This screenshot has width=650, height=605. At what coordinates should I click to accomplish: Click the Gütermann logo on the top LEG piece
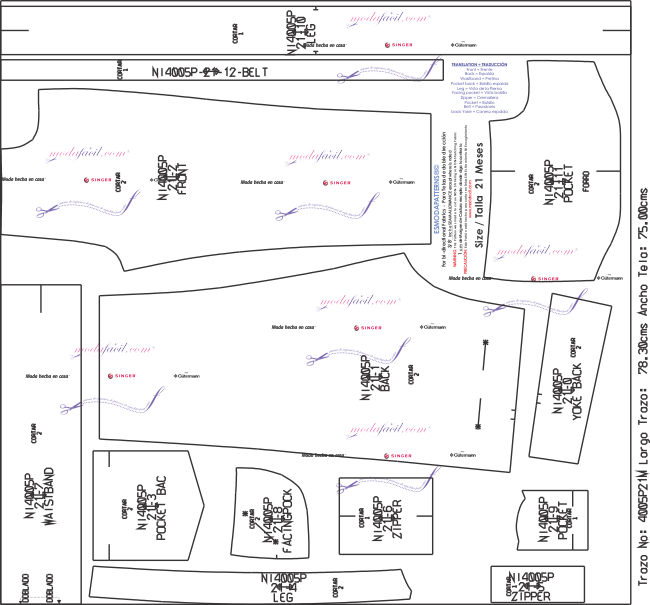click(x=465, y=45)
